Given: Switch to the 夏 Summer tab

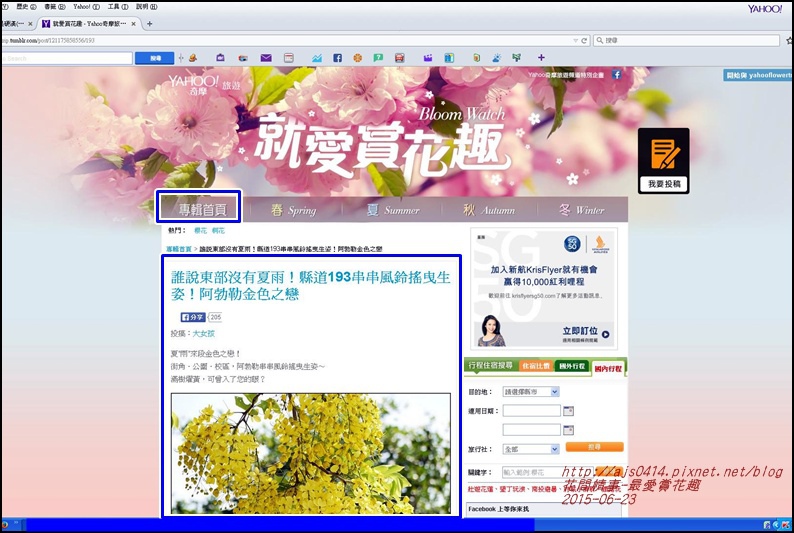Looking at the screenshot, I should point(393,210).
